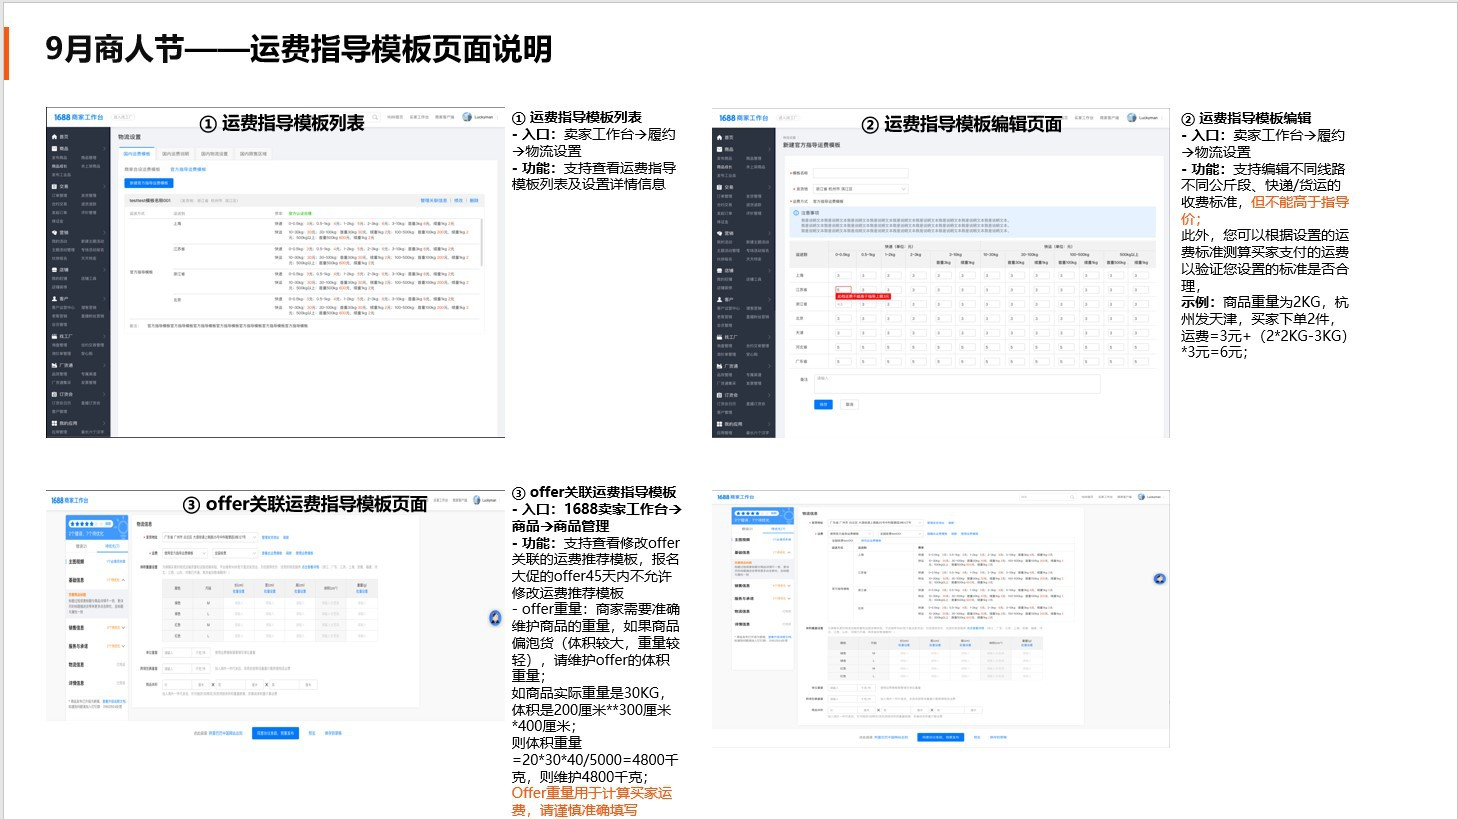Click round assistant icon in fourth screenshot
Image resolution: width=1458 pixels, height=819 pixels.
(x=1159, y=579)
